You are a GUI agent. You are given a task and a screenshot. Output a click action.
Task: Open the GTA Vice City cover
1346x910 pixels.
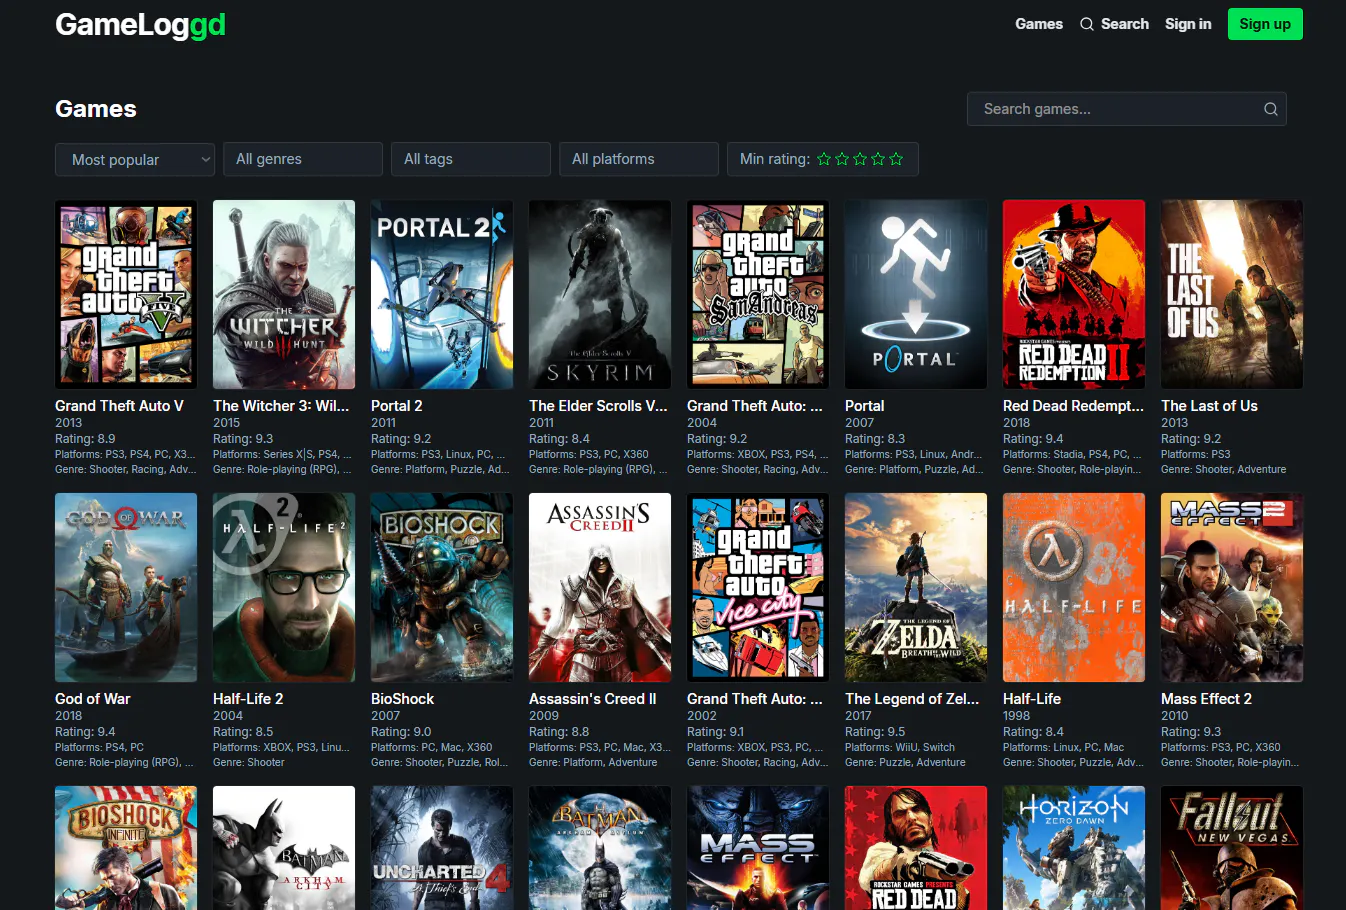(758, 587)
